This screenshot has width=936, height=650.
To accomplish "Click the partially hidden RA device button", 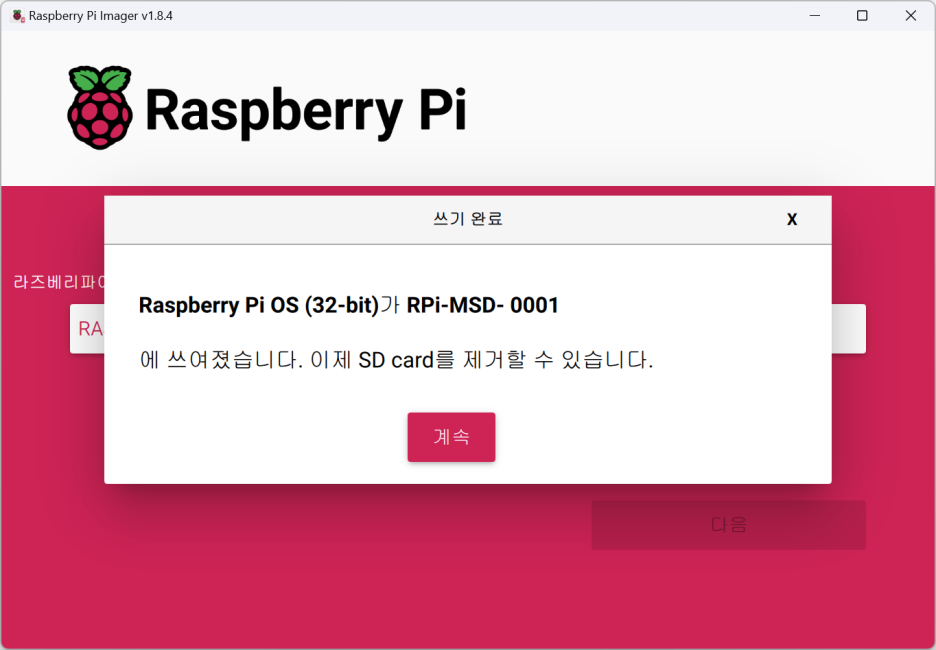I will (87, 328).
